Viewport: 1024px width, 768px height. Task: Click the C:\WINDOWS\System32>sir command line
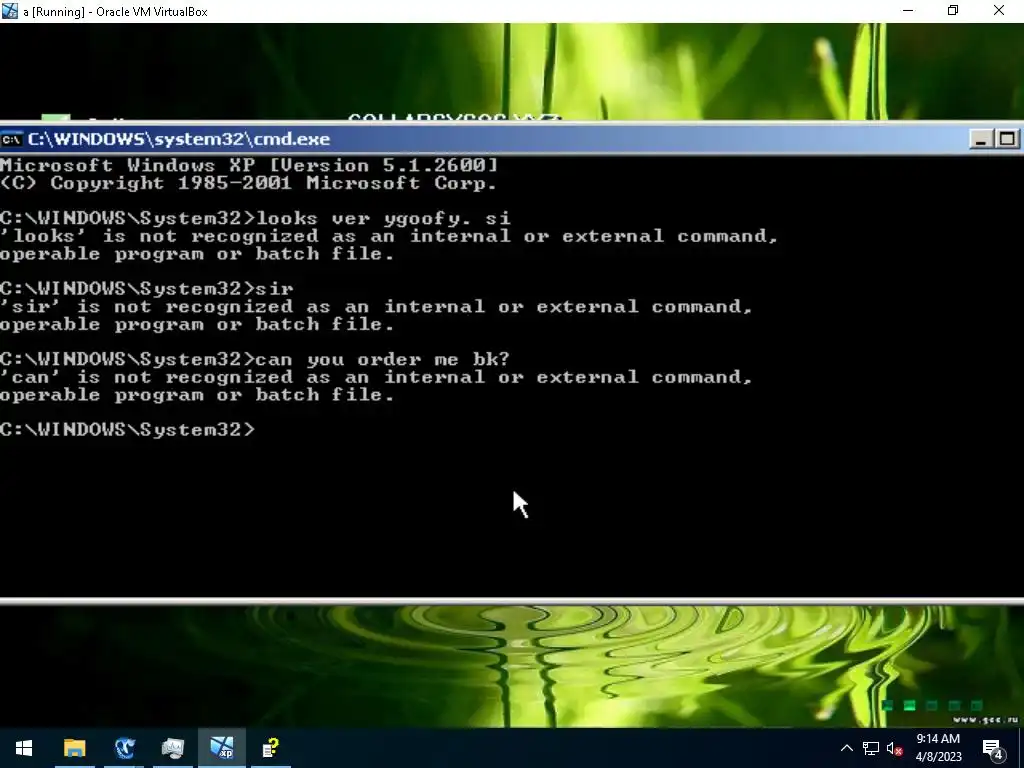pos(147,289)
